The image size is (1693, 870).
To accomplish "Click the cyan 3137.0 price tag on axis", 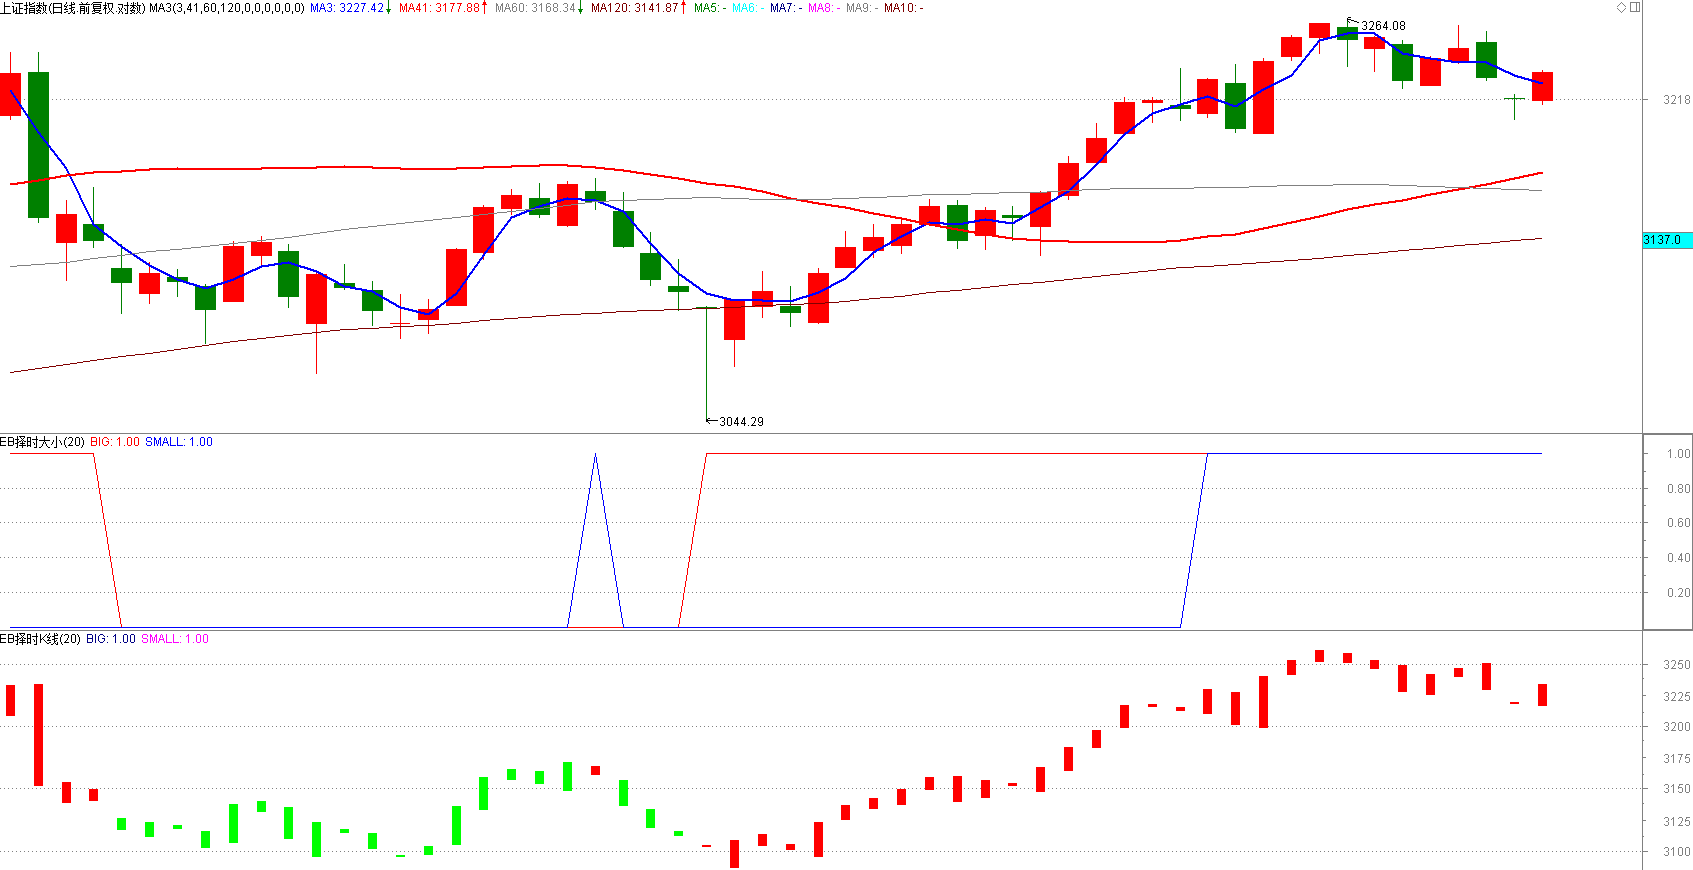I will coord(1667,240).
